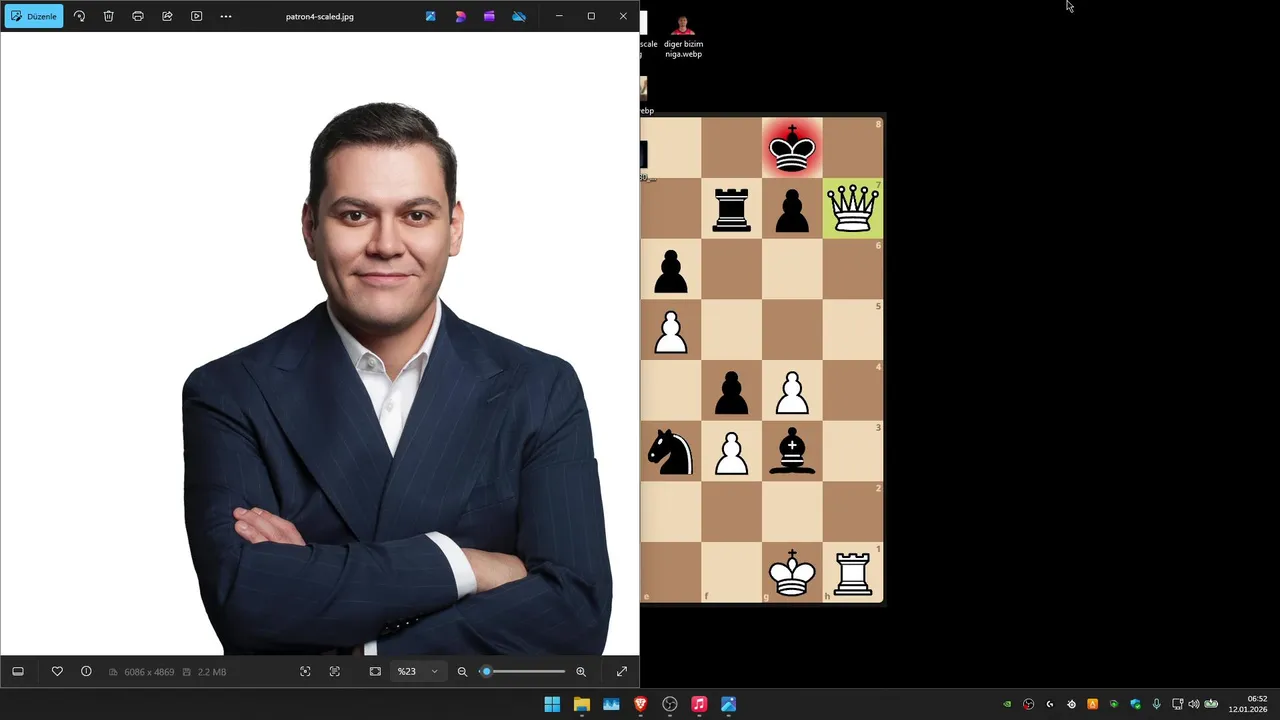Mark photo as favorite with heart icon
The height and width of the screenshot is (720, 1280).
57,671
